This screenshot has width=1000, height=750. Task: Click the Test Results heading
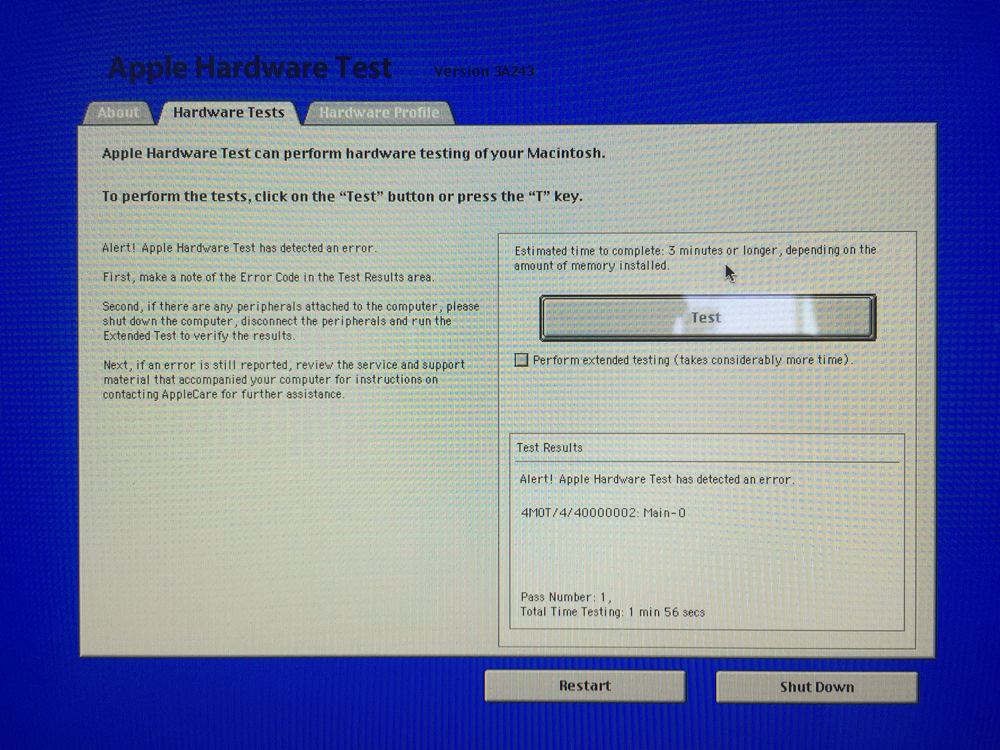pos(549,448)
